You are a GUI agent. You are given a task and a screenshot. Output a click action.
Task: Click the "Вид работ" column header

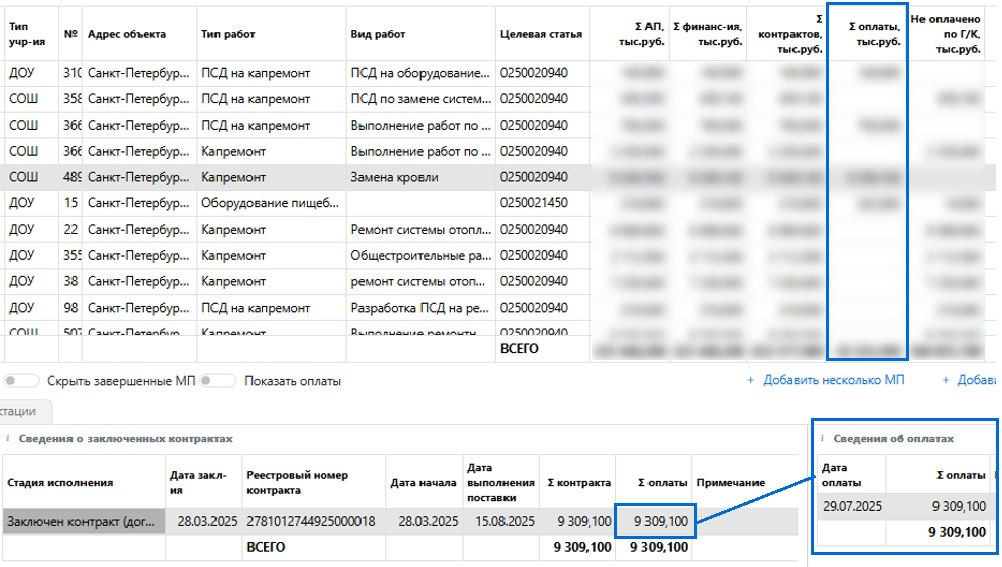377,34
